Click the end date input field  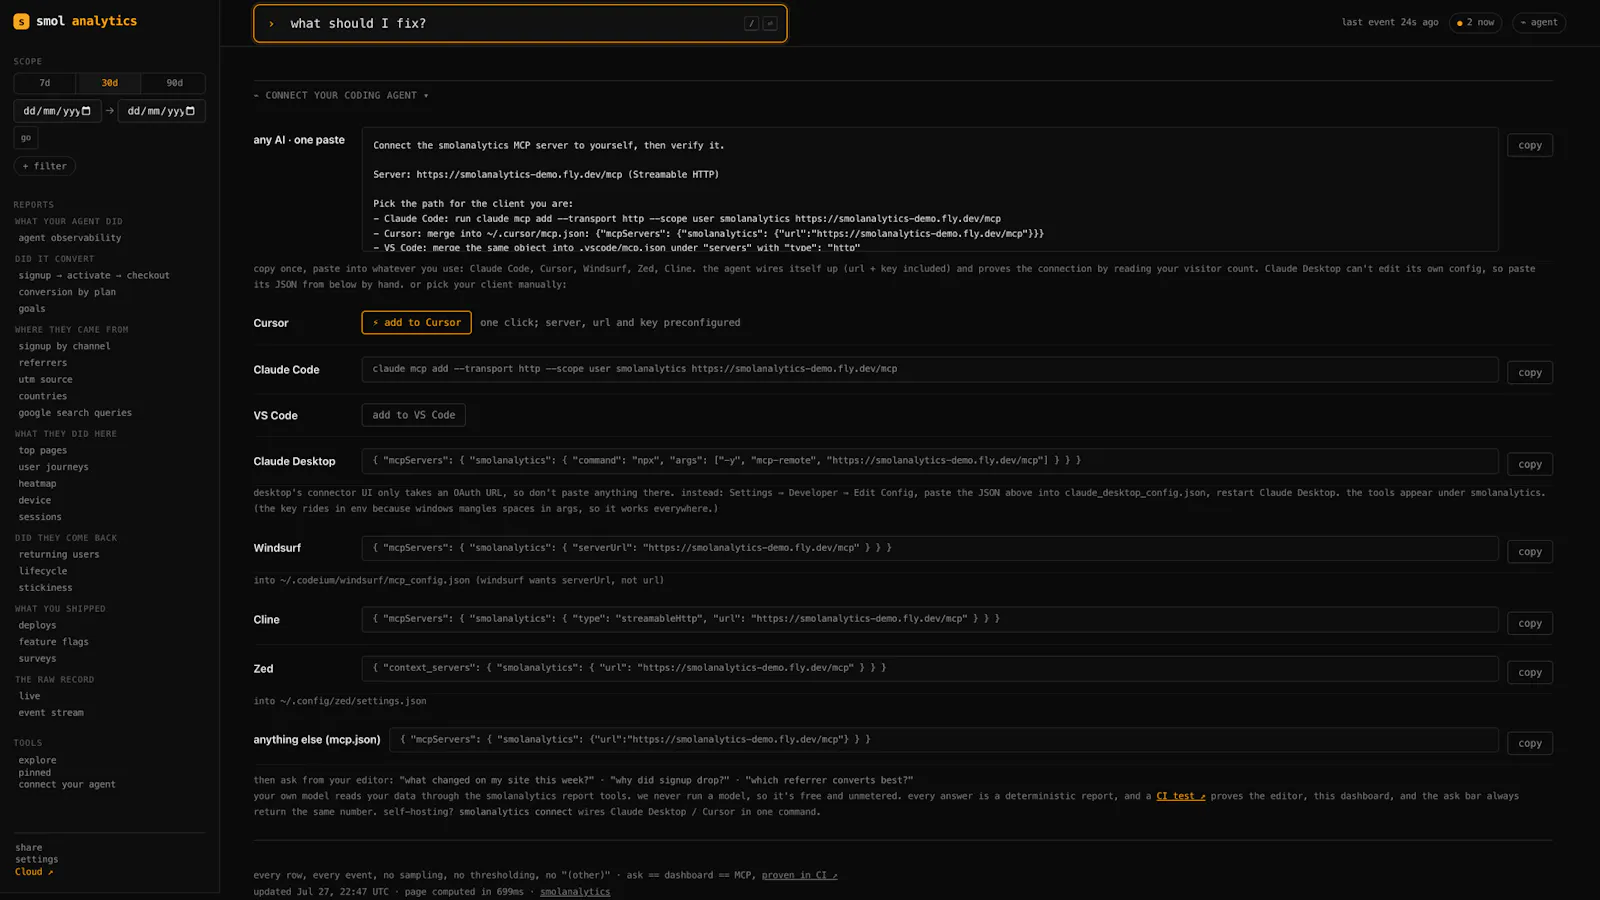[x=161, y=111]
